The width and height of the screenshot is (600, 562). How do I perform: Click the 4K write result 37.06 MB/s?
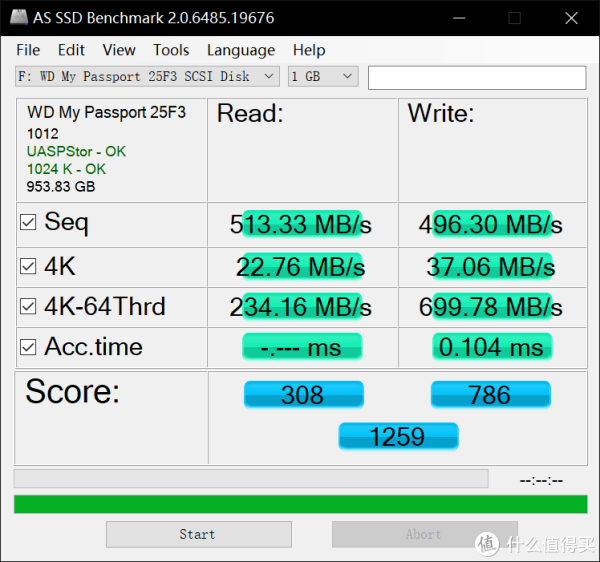point(491,267)
